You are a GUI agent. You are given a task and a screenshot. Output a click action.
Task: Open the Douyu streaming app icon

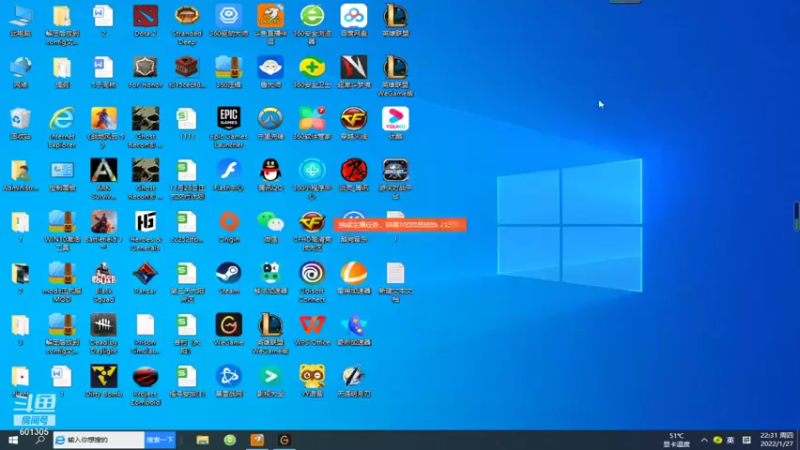coord(270,16)
